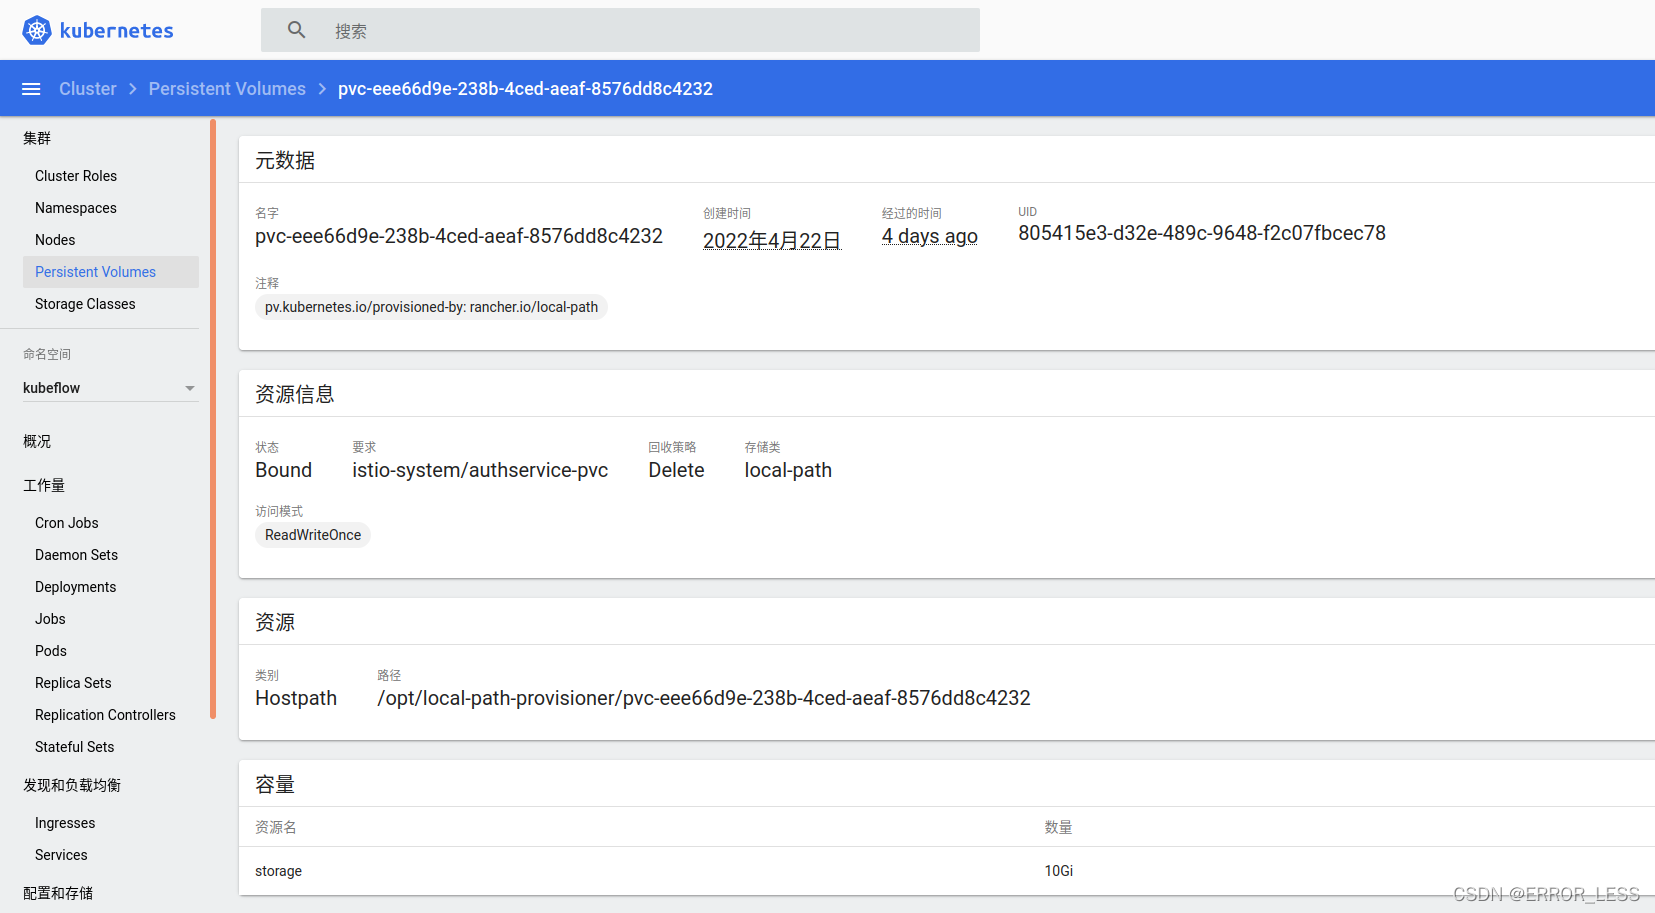
Task: Open Deployments in the sidebar
Action: pos(76,587)
